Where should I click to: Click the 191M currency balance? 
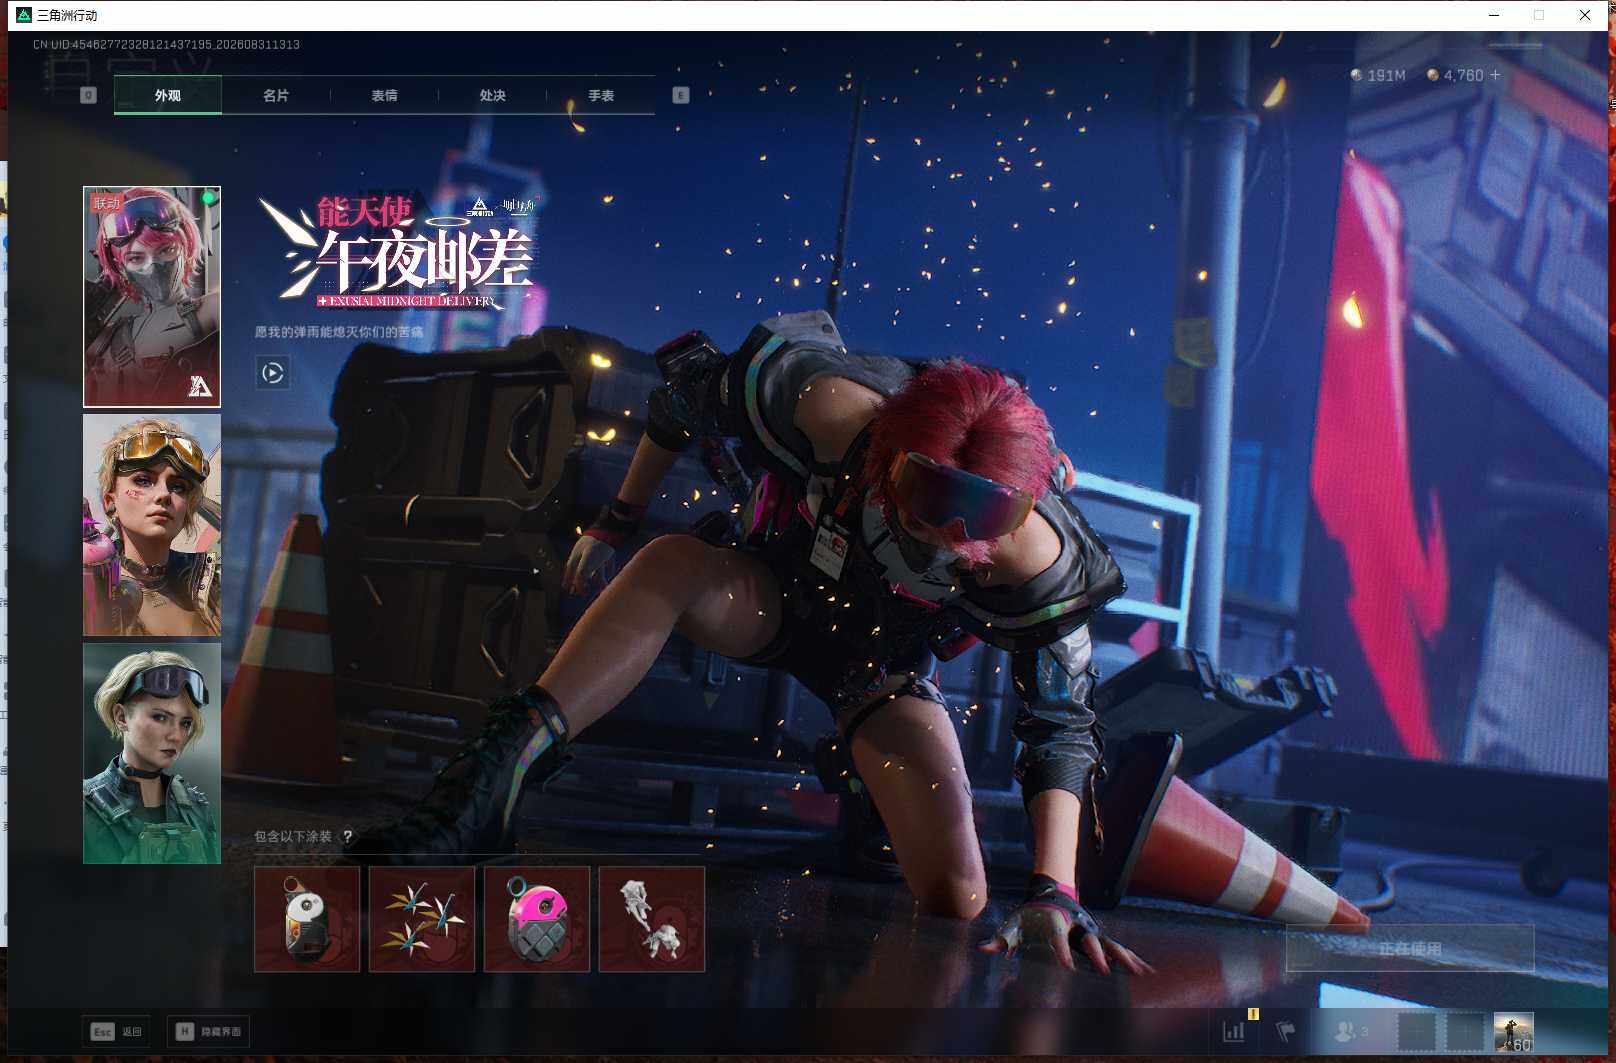(1378, 75)
